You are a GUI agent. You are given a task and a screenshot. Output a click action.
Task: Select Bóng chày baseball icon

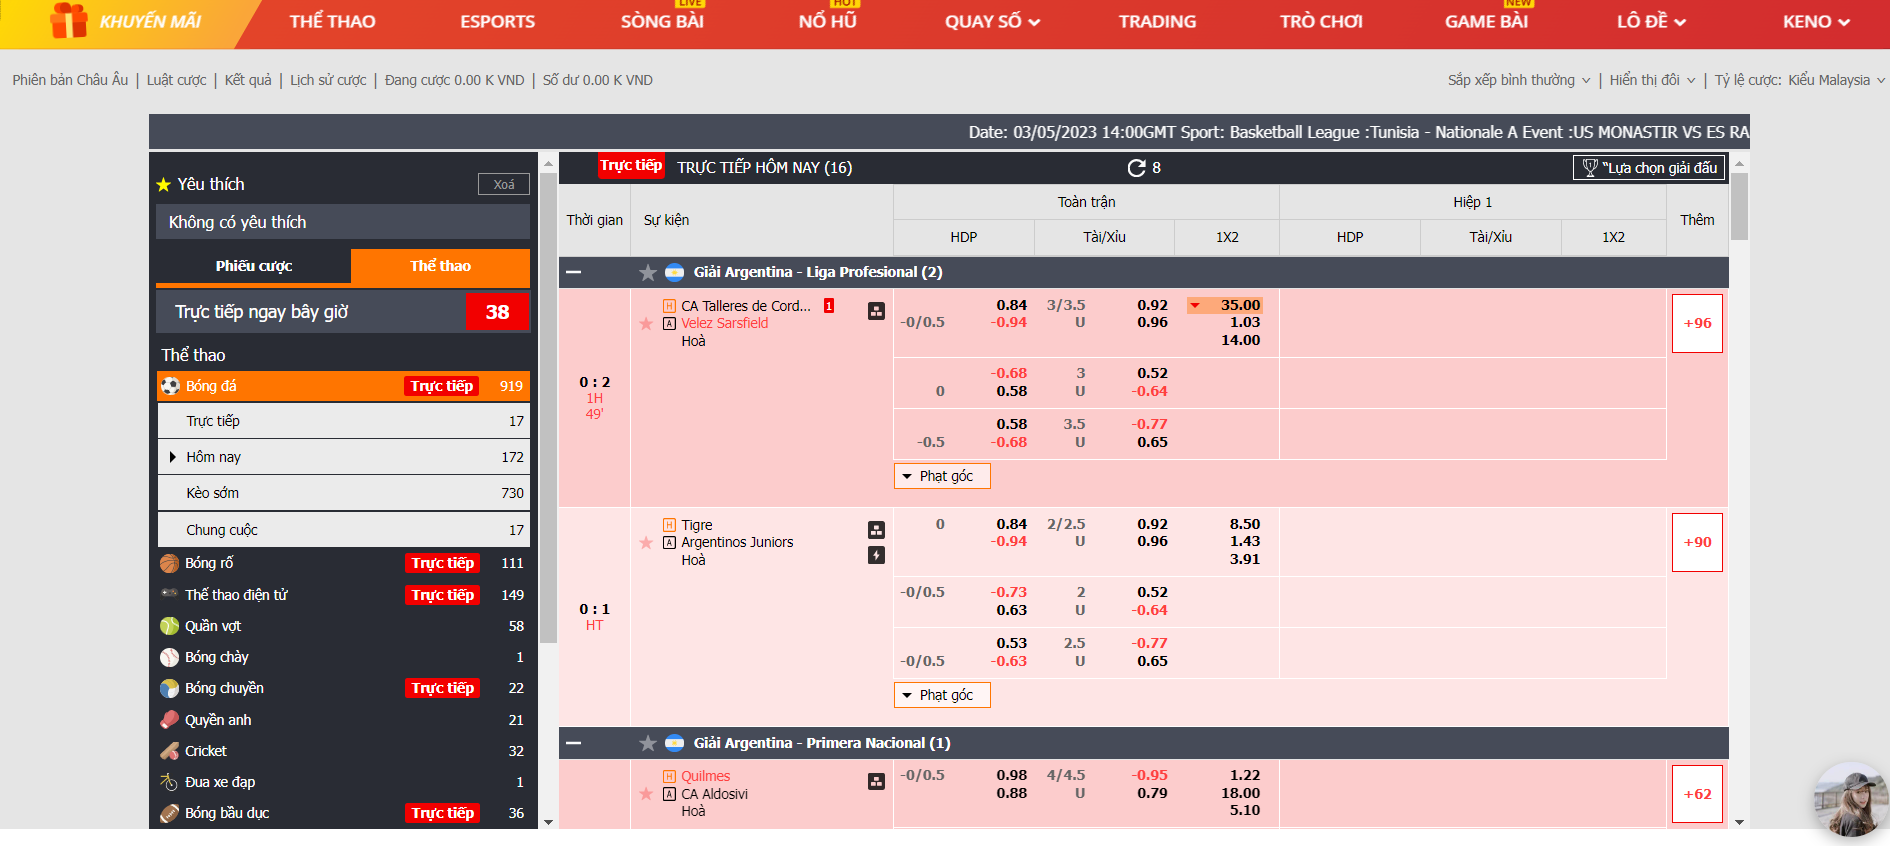(x=170, y=657)
